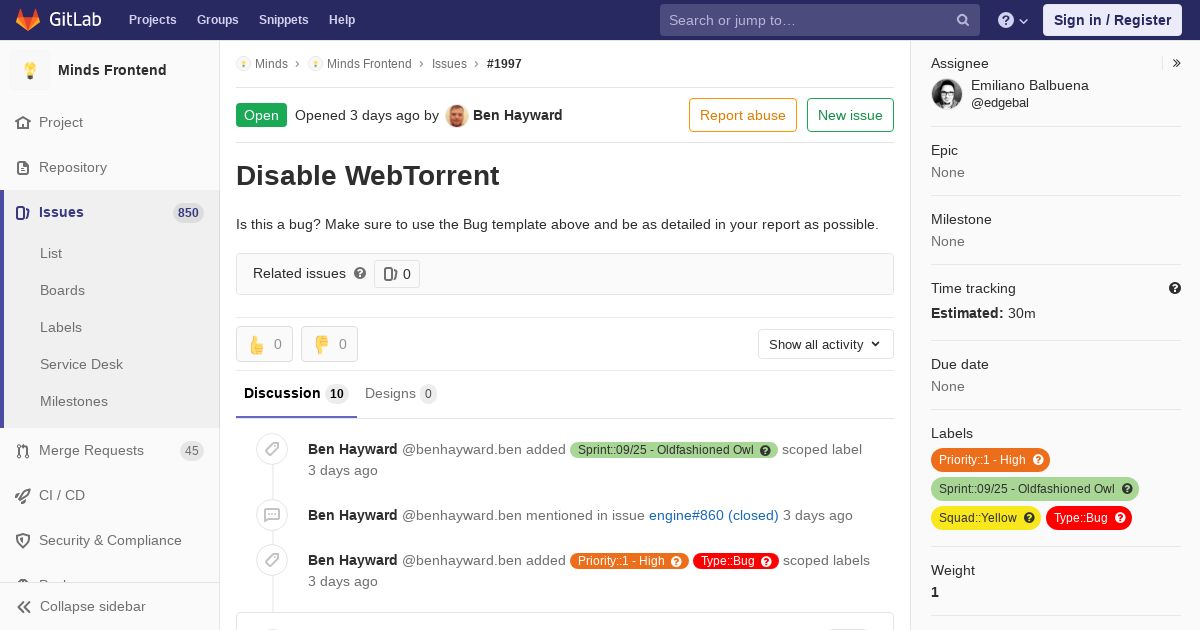This screenshot has width=1200, height=630.
Task: Focus the Search or jump to field
Action: (818, 20)
